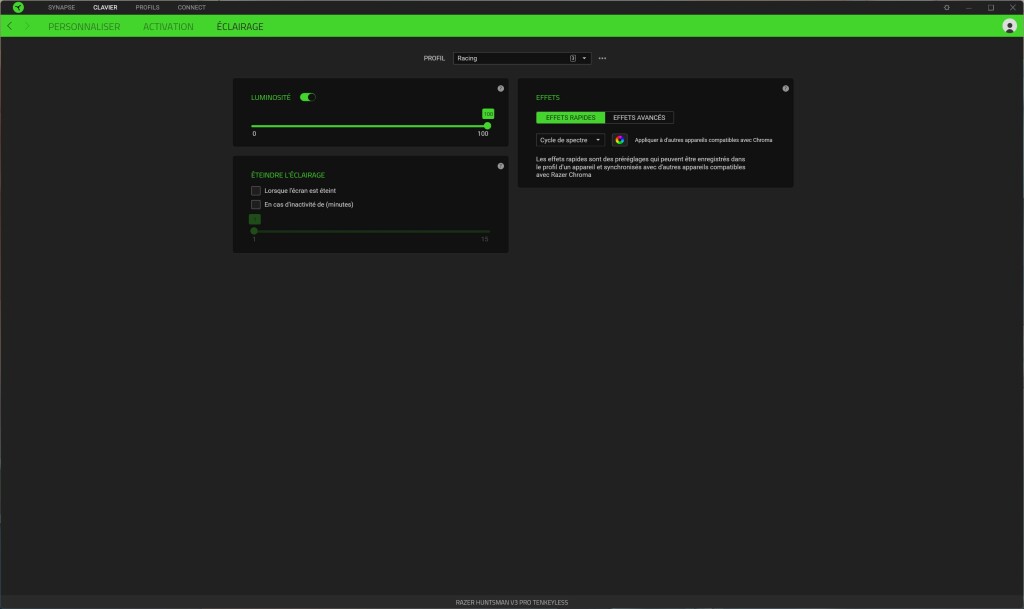Switch to the Personnaliser tab
This screenshot has height=609, width=1024.
tap(84, 27)
